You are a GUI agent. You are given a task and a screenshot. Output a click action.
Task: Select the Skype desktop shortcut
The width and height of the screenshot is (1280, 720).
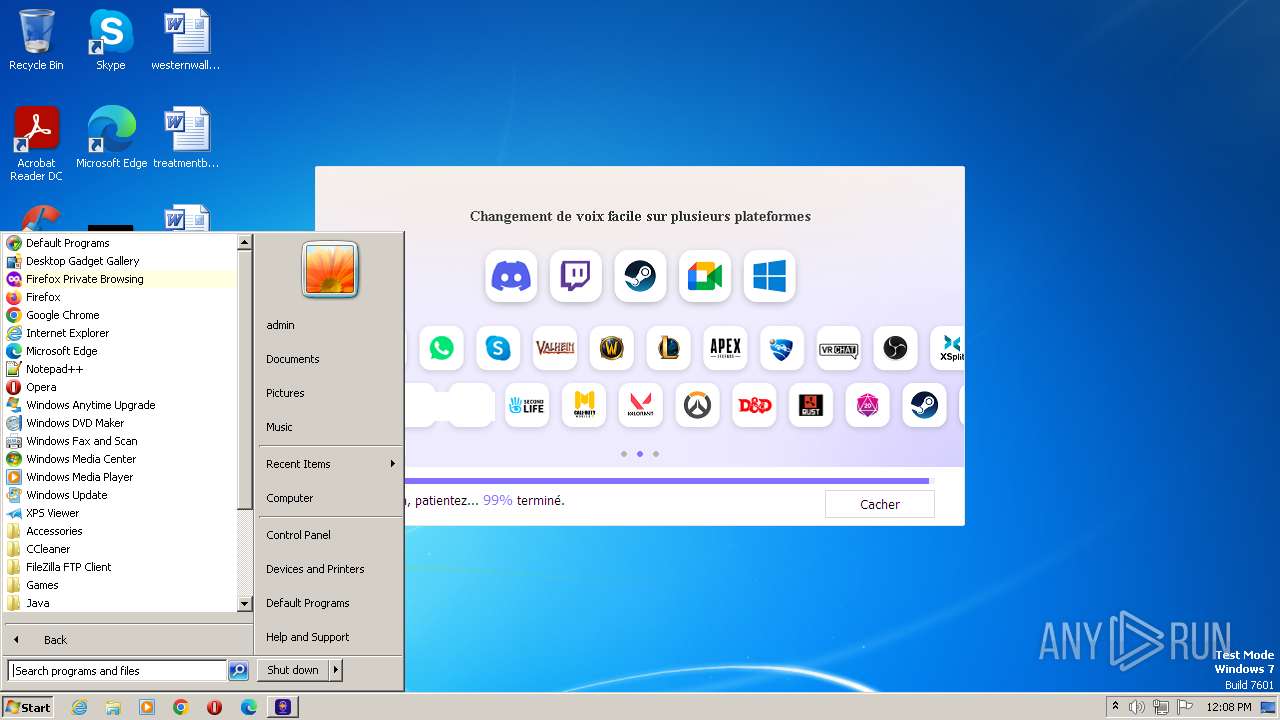(110, 40)
